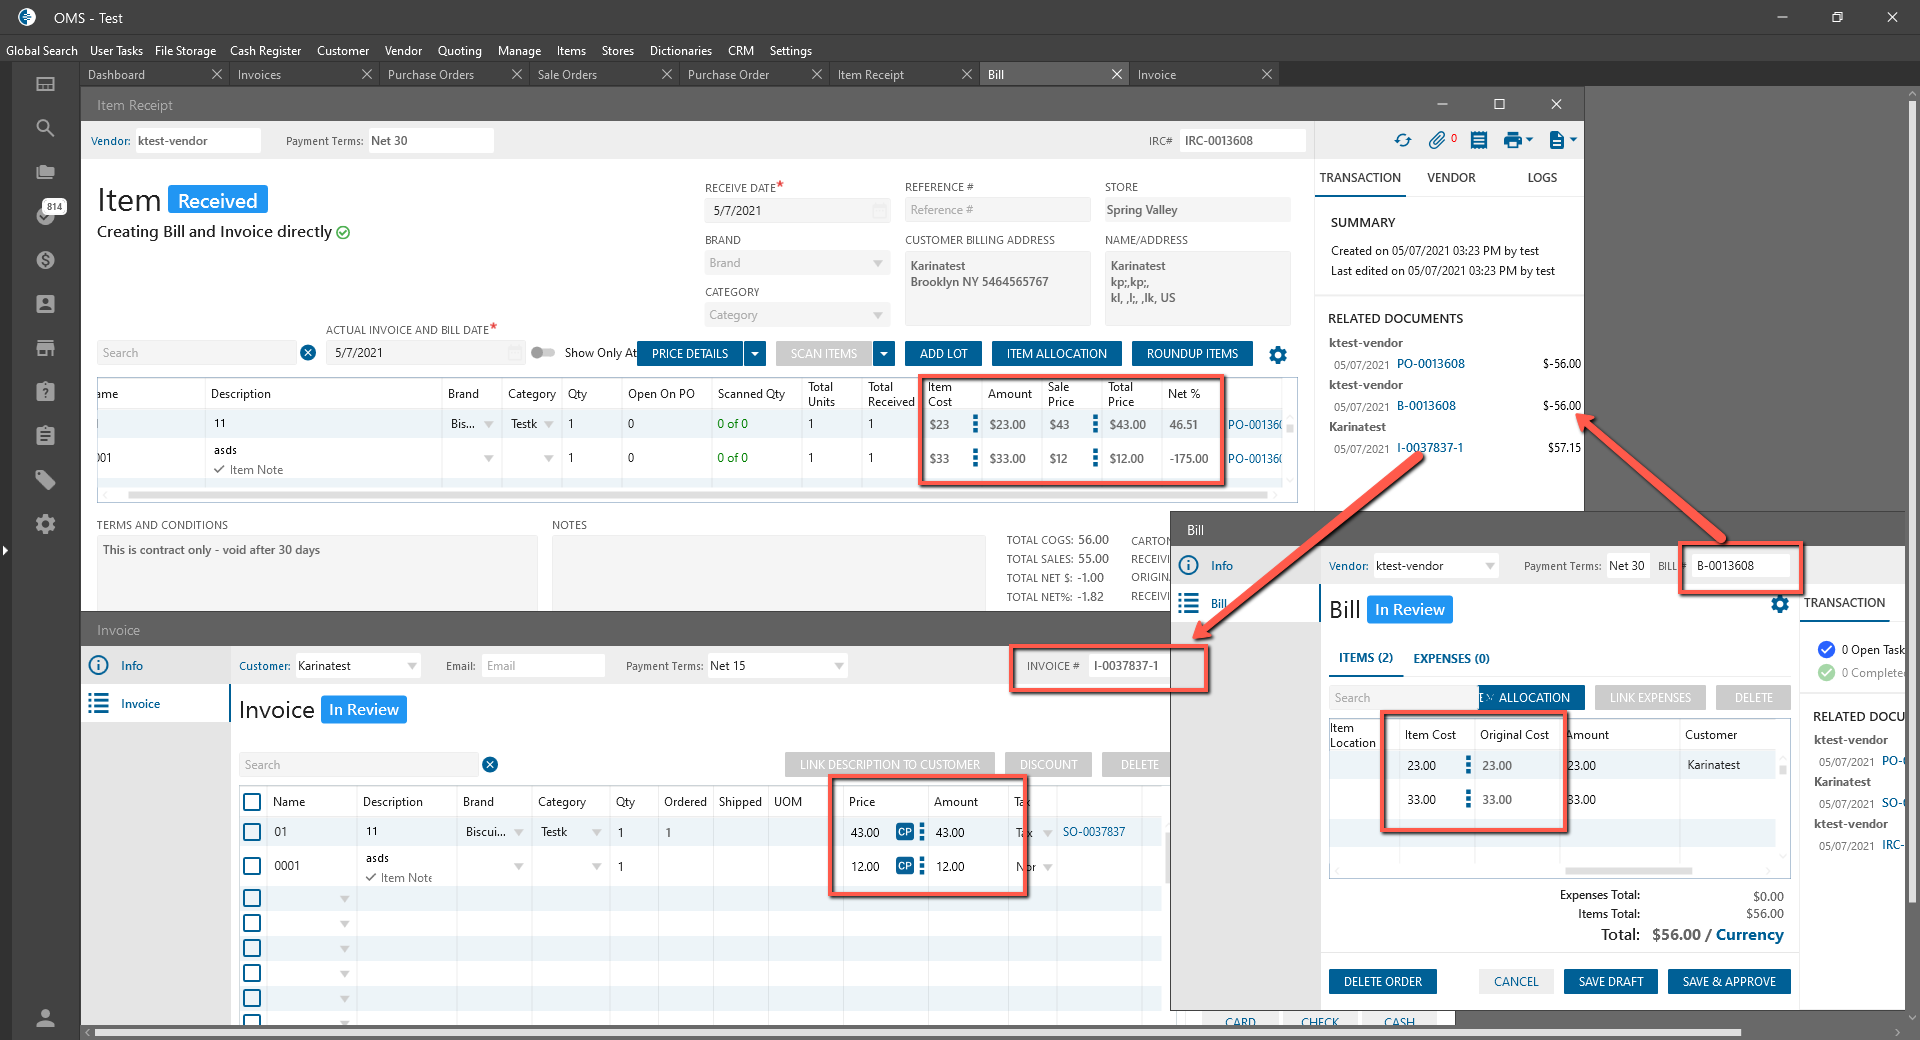Toggle the Show Only switch

coord(543,353)
